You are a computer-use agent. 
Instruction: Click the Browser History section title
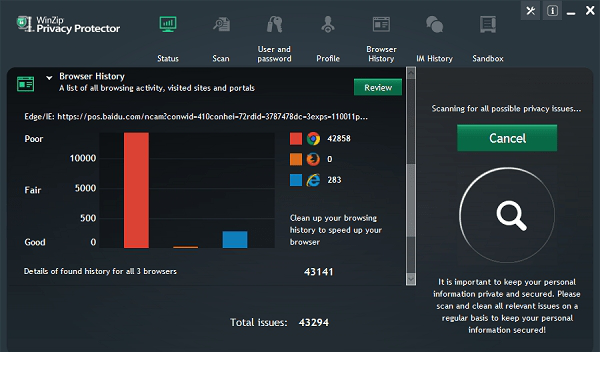92,76
